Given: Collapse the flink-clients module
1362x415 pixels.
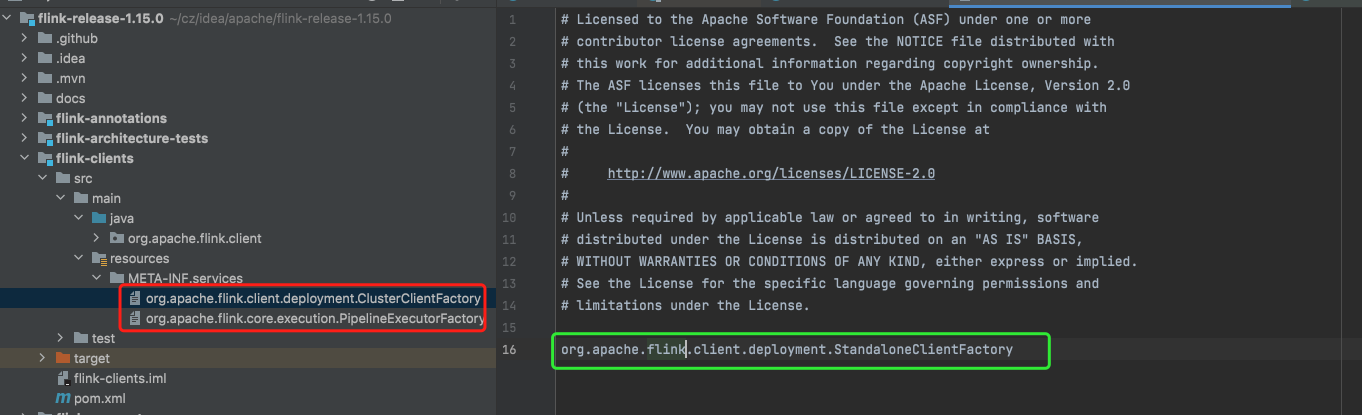Looking at the screenshot, I should (x=26, y=158).
